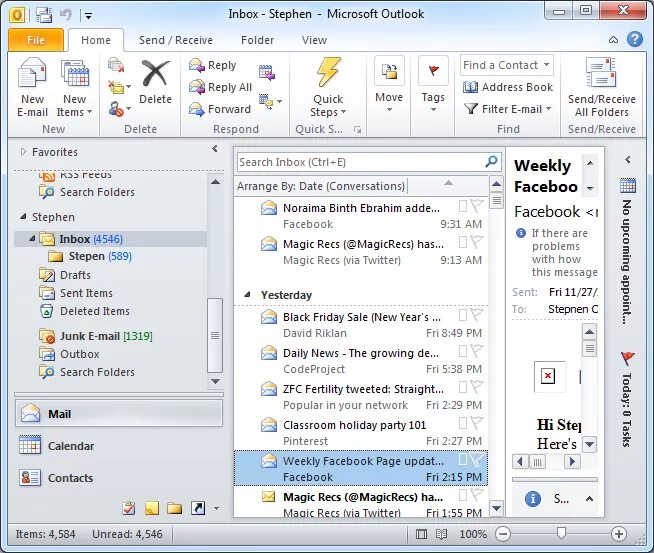Open Filter E-mail dropdown
This screenshot has width=654, height=553.
coord(508,109)
